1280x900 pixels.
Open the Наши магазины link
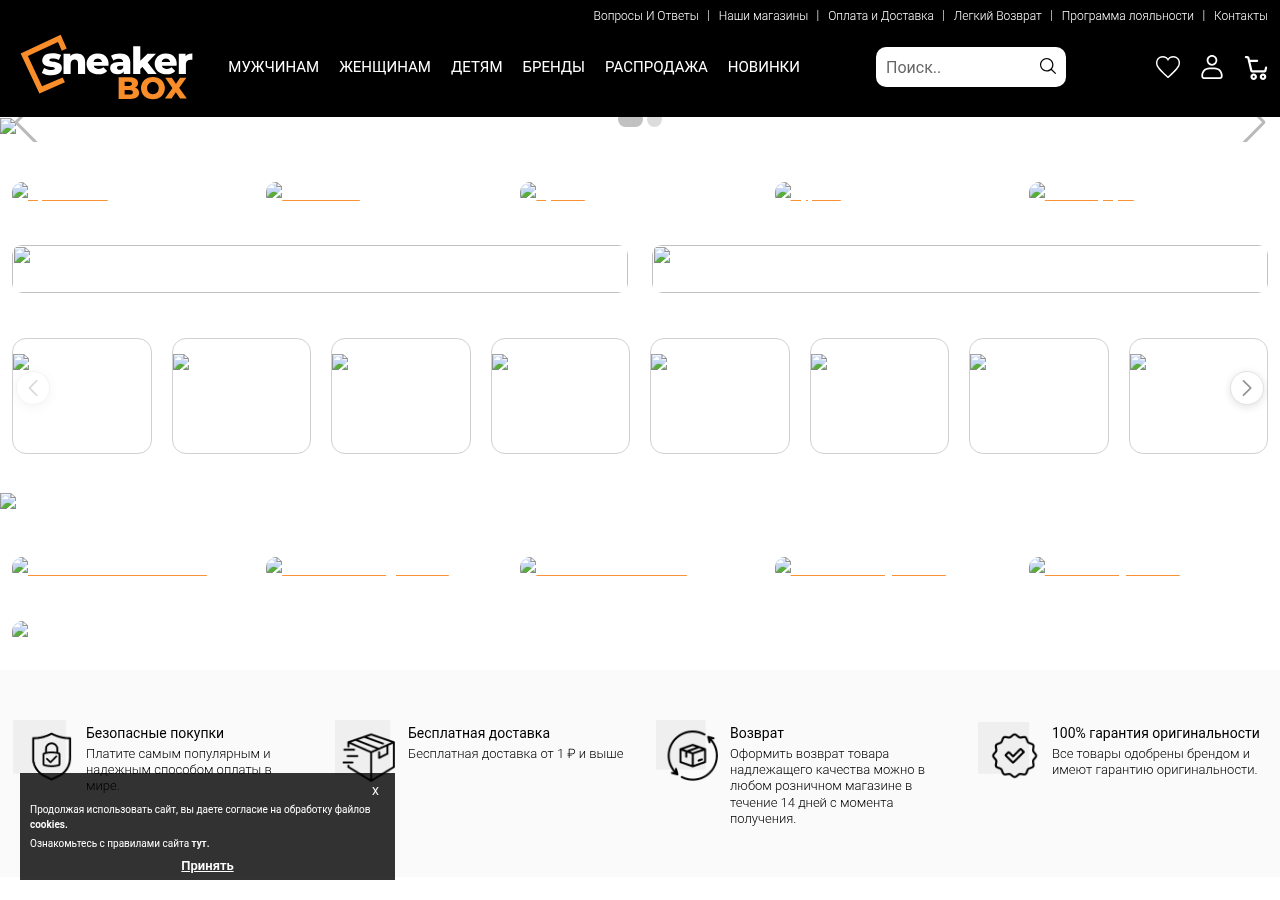pos(763,16)
